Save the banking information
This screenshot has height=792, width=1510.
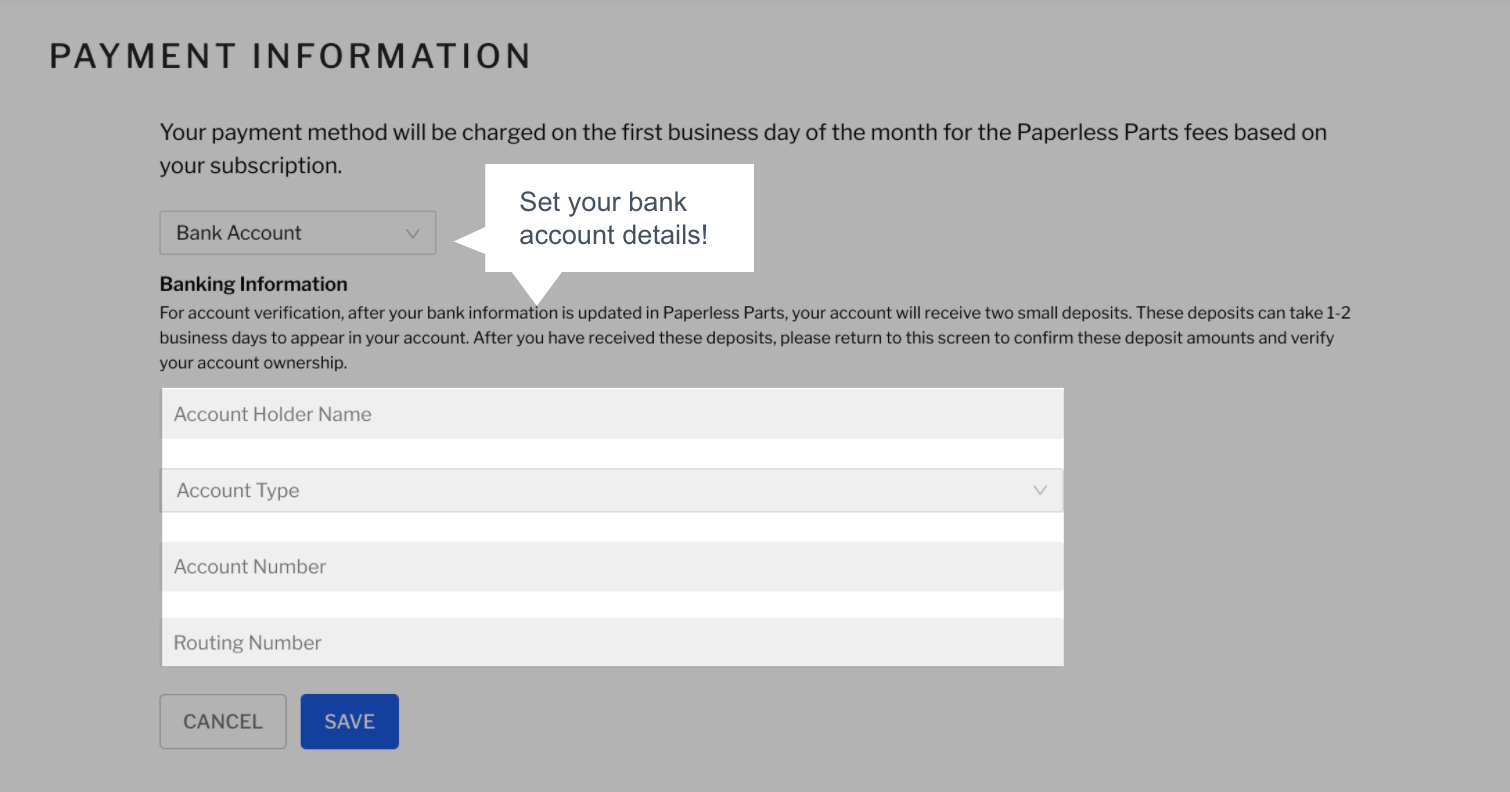[349, 721]
